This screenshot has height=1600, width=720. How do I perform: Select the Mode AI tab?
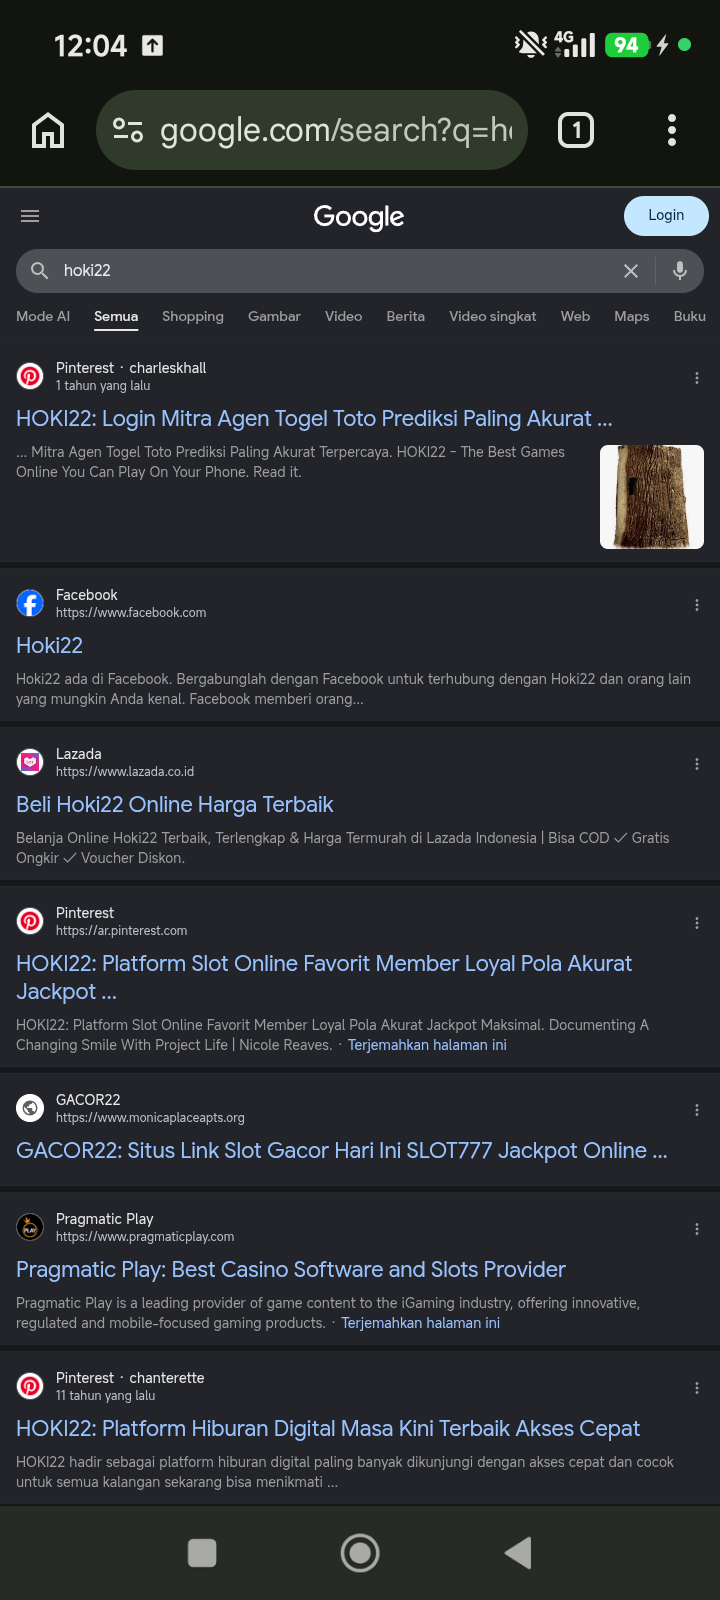43,316
